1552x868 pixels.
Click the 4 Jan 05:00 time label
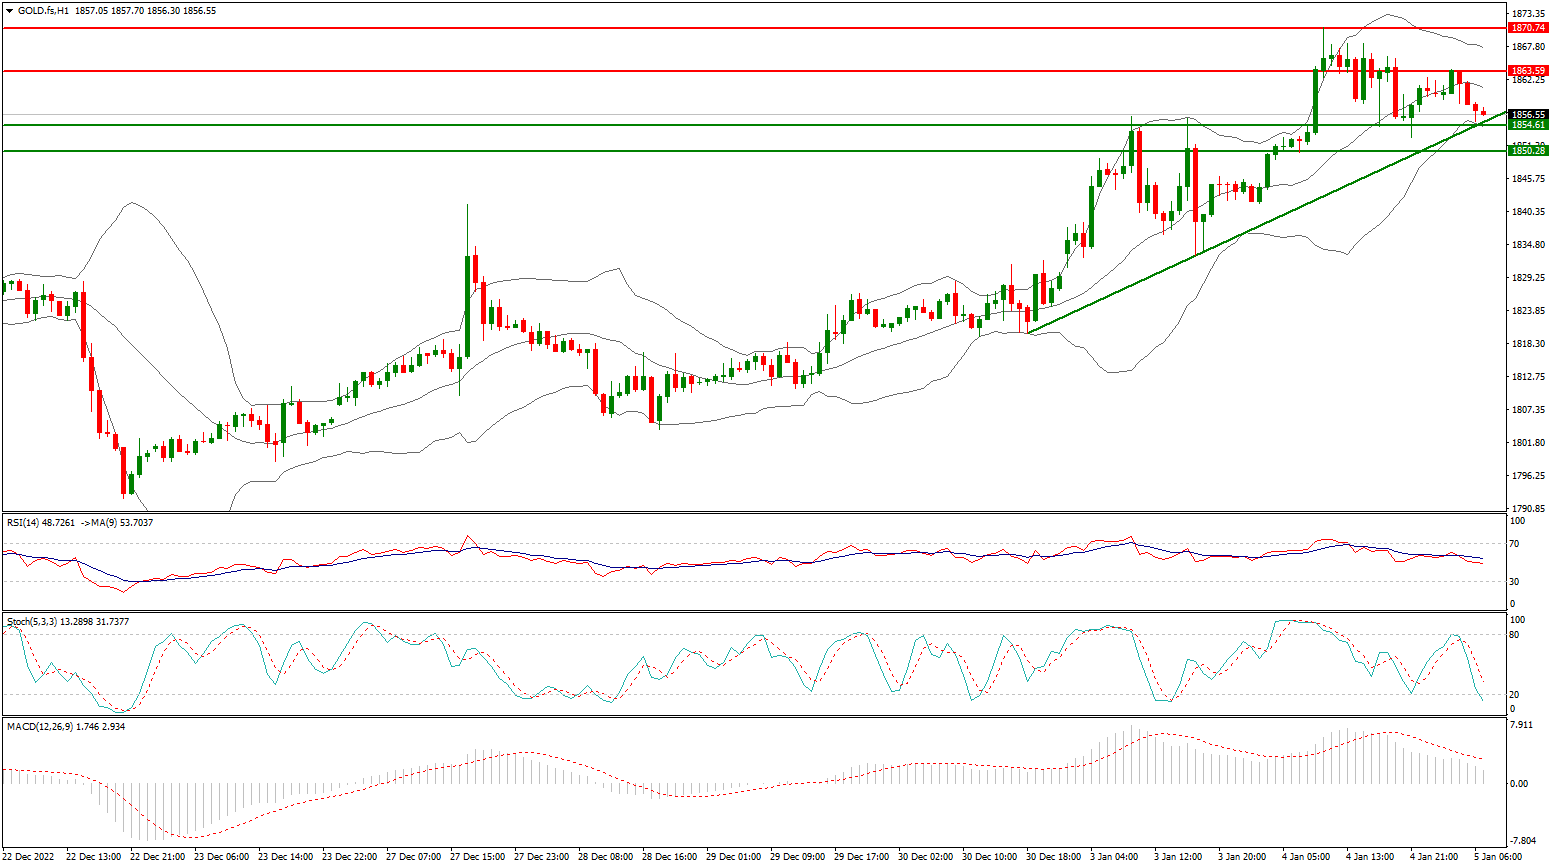pyautogui.click(x=1306, y=857)
